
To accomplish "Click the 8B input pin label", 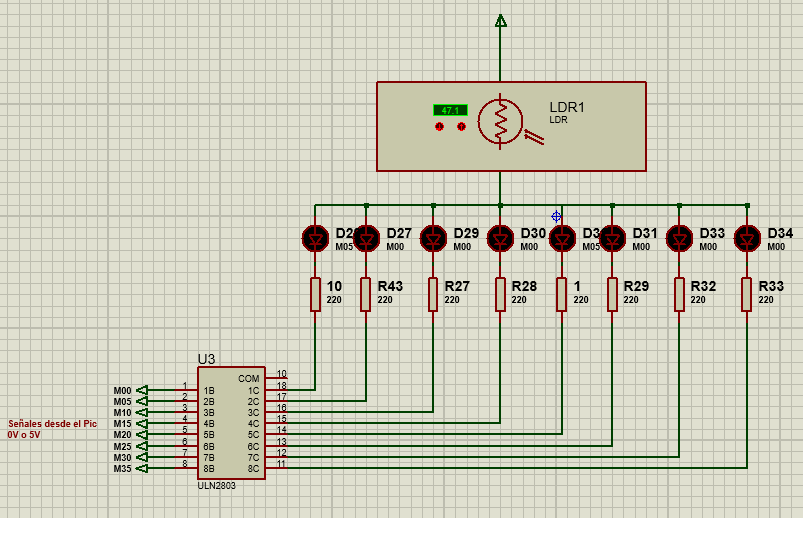I will (208, 469).
